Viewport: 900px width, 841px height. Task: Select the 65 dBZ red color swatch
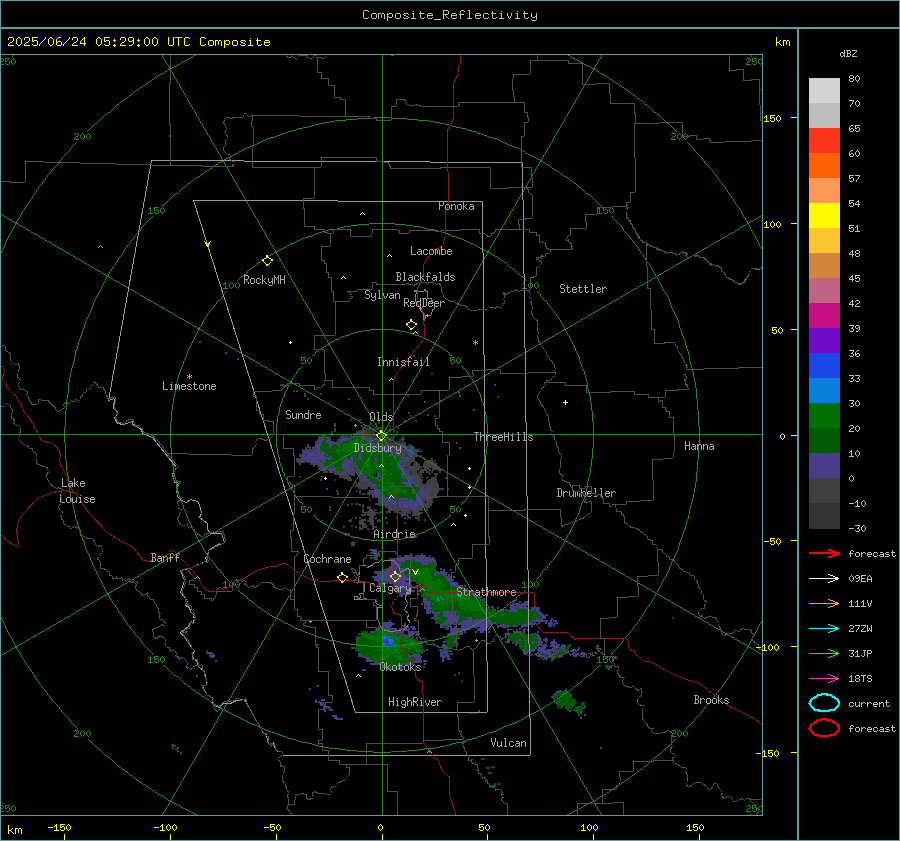[x=824, y=140]
